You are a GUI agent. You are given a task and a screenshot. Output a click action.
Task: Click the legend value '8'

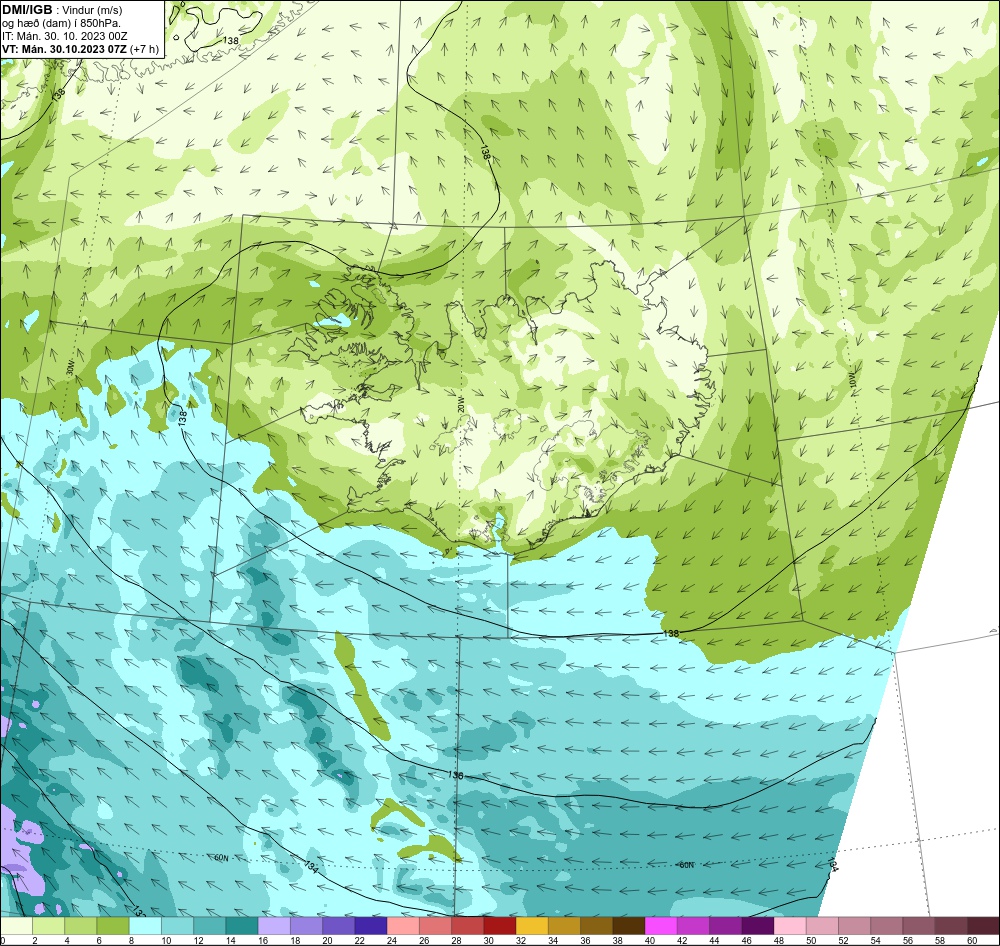tap(131, 940)
